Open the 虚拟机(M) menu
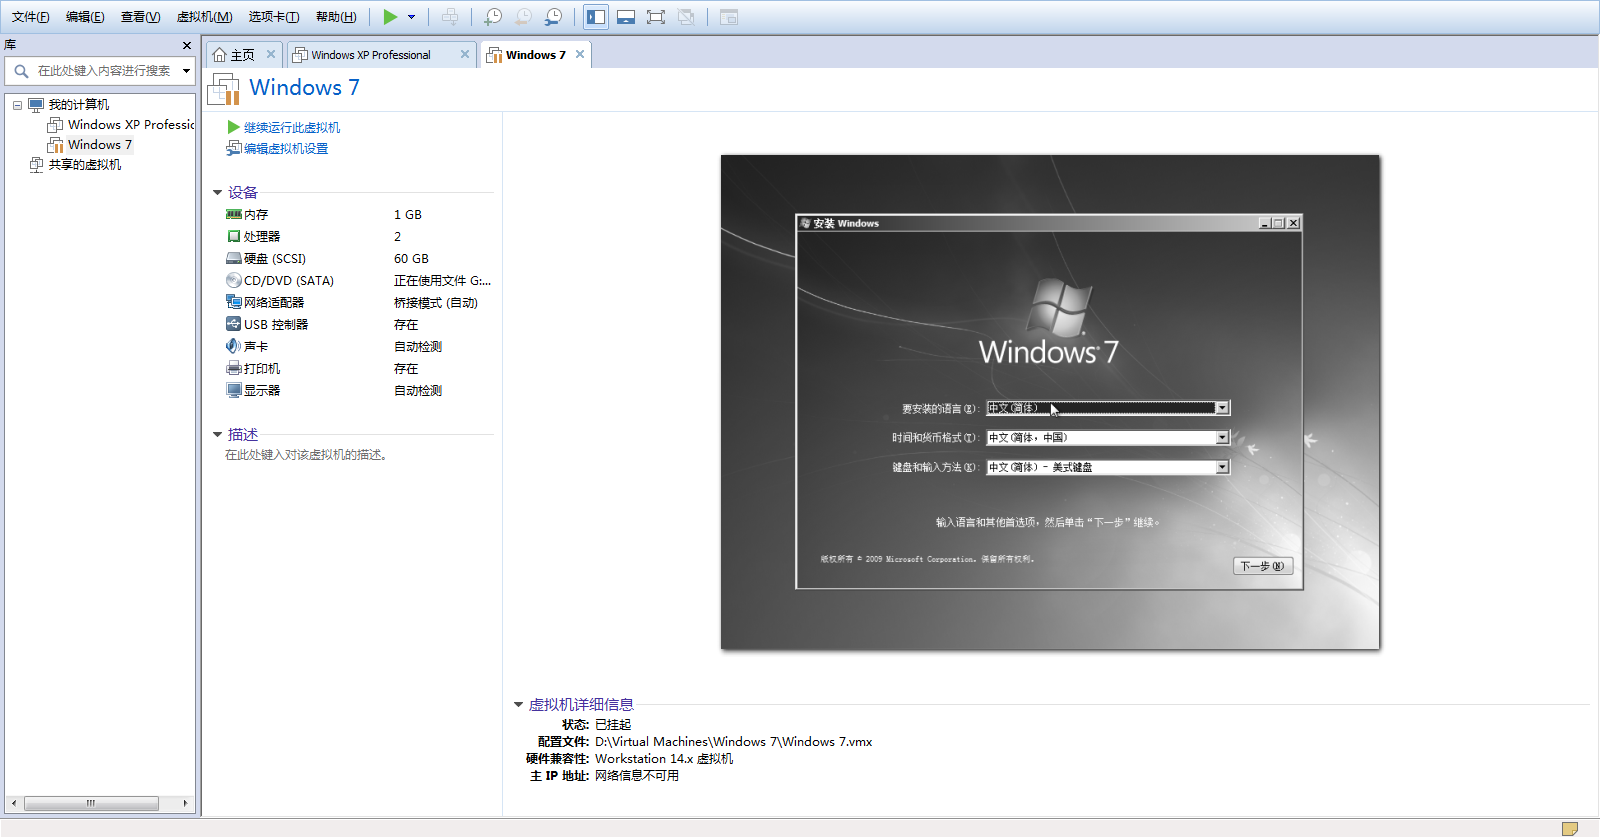This screenshot has height=837, width=1600. click(204, 17)
